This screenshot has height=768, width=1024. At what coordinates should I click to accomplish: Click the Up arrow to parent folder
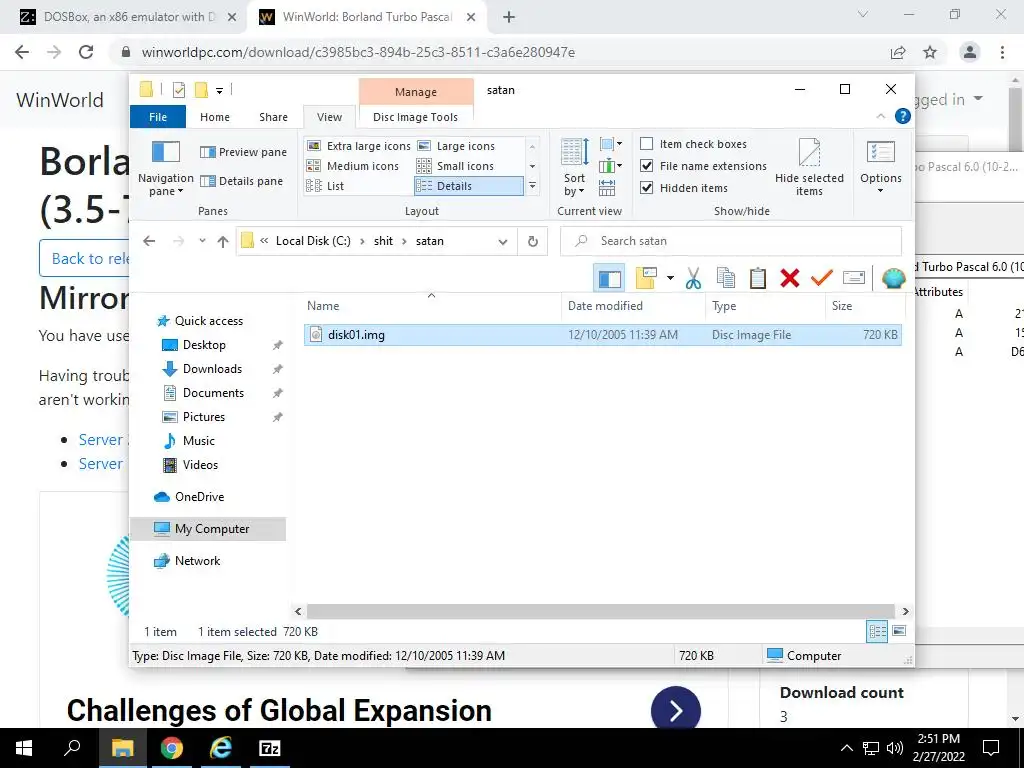[223, 242]
